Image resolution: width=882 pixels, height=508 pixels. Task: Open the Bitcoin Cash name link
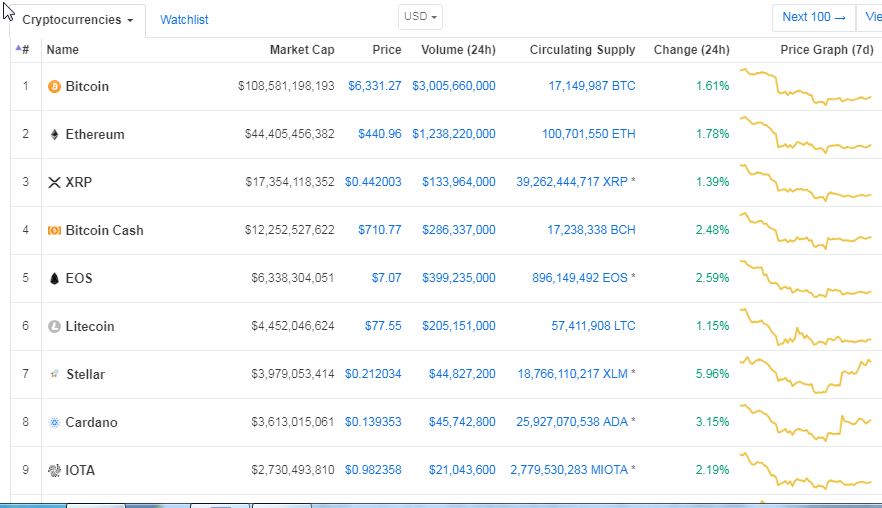(x=105, y=230)
